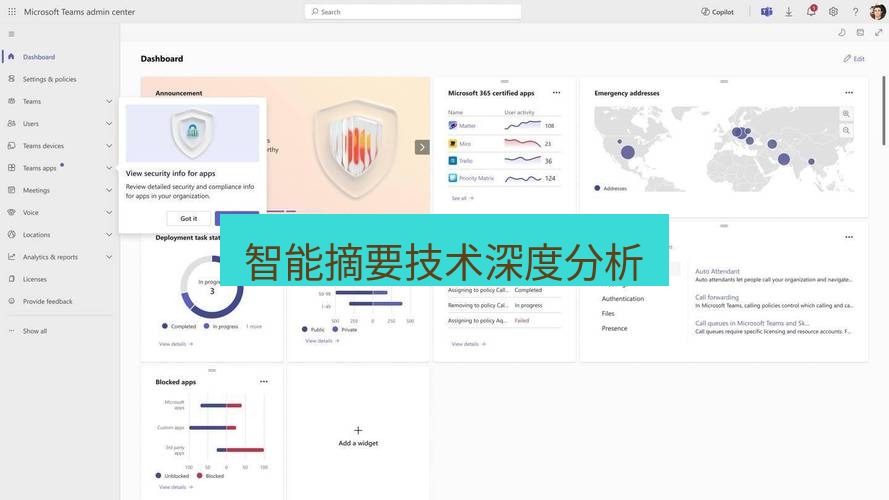The image size is (889, 500).
Task: Click the expand to full screen icon
Action: click(x=878, y=33)
